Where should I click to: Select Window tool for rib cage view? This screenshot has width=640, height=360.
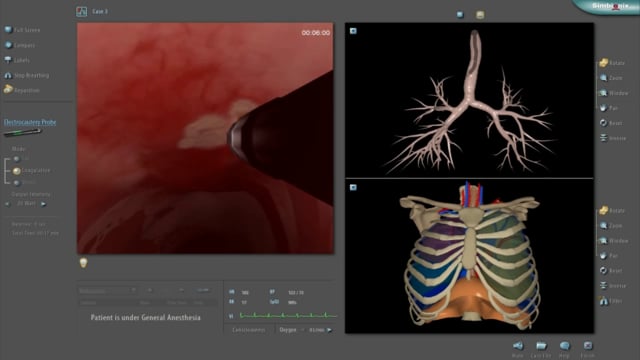click(613, 241)
